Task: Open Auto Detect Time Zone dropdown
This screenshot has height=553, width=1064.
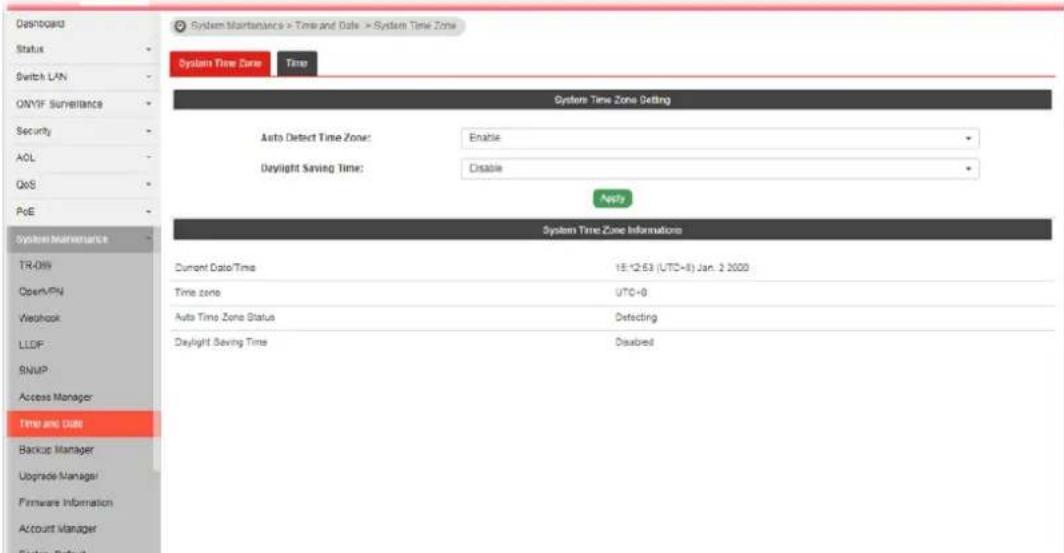Action: click(x=720, y=138)
